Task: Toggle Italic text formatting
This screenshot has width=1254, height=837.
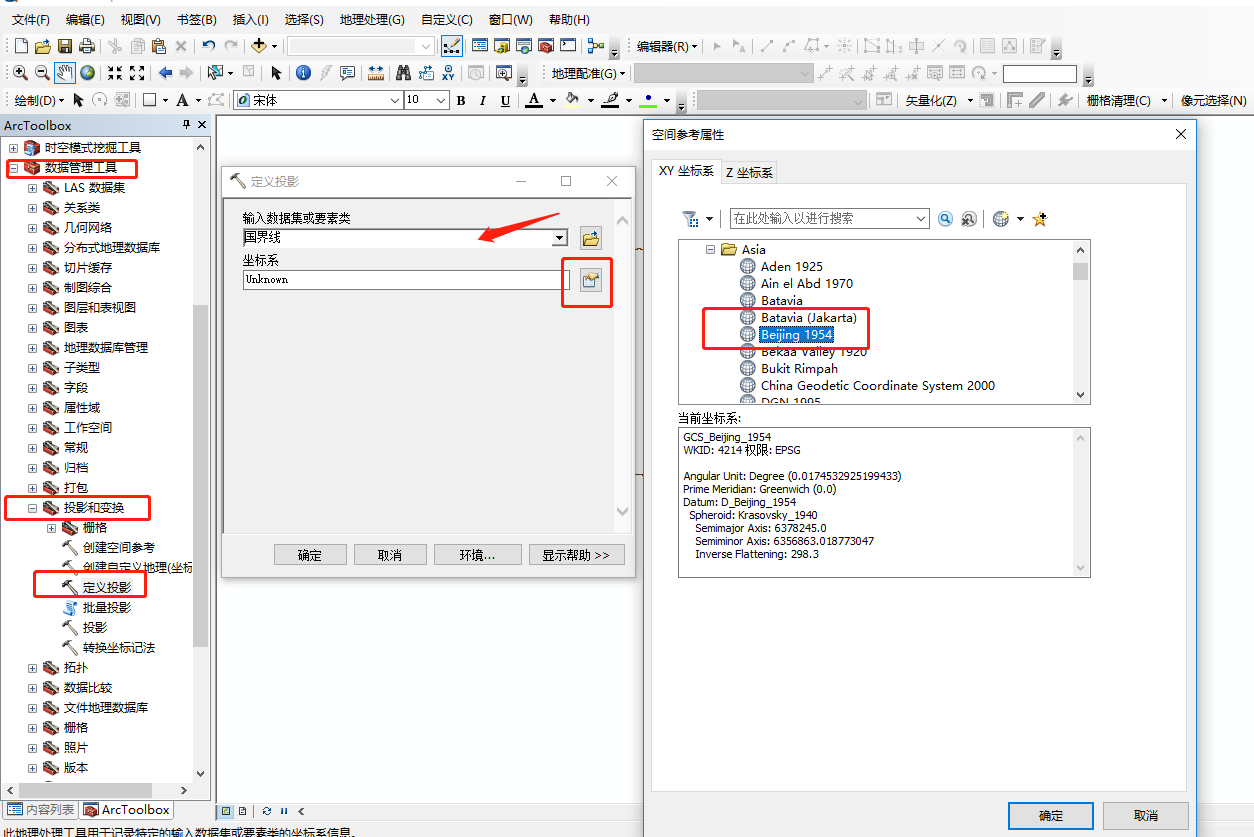Action: 483,100
